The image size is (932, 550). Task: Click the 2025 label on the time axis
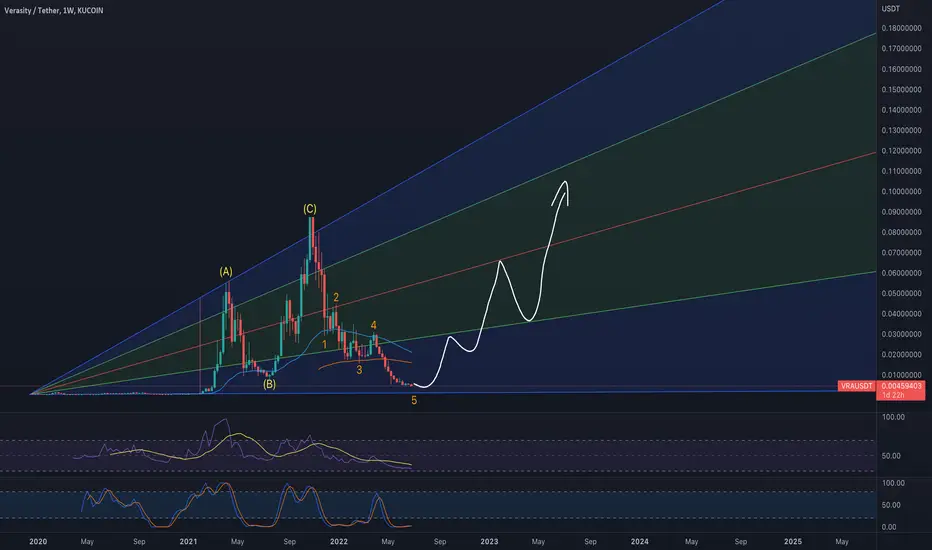792,541
